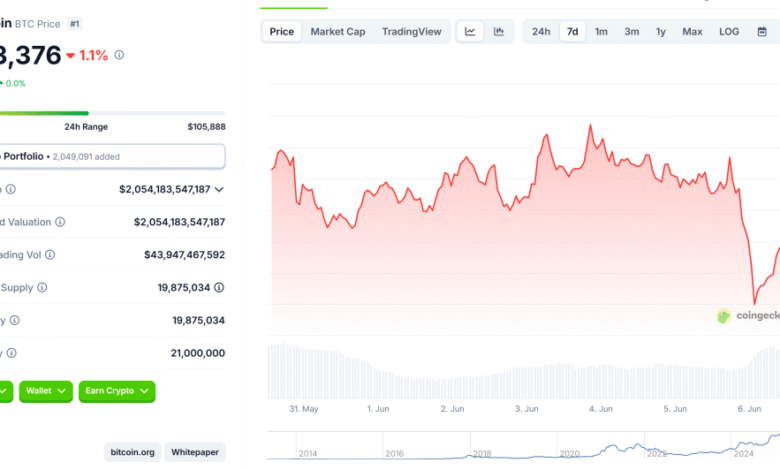This screenshot has height=470, width=780.
Task: Click the 31. May date axis label
Action: click(x=304, y=409)
